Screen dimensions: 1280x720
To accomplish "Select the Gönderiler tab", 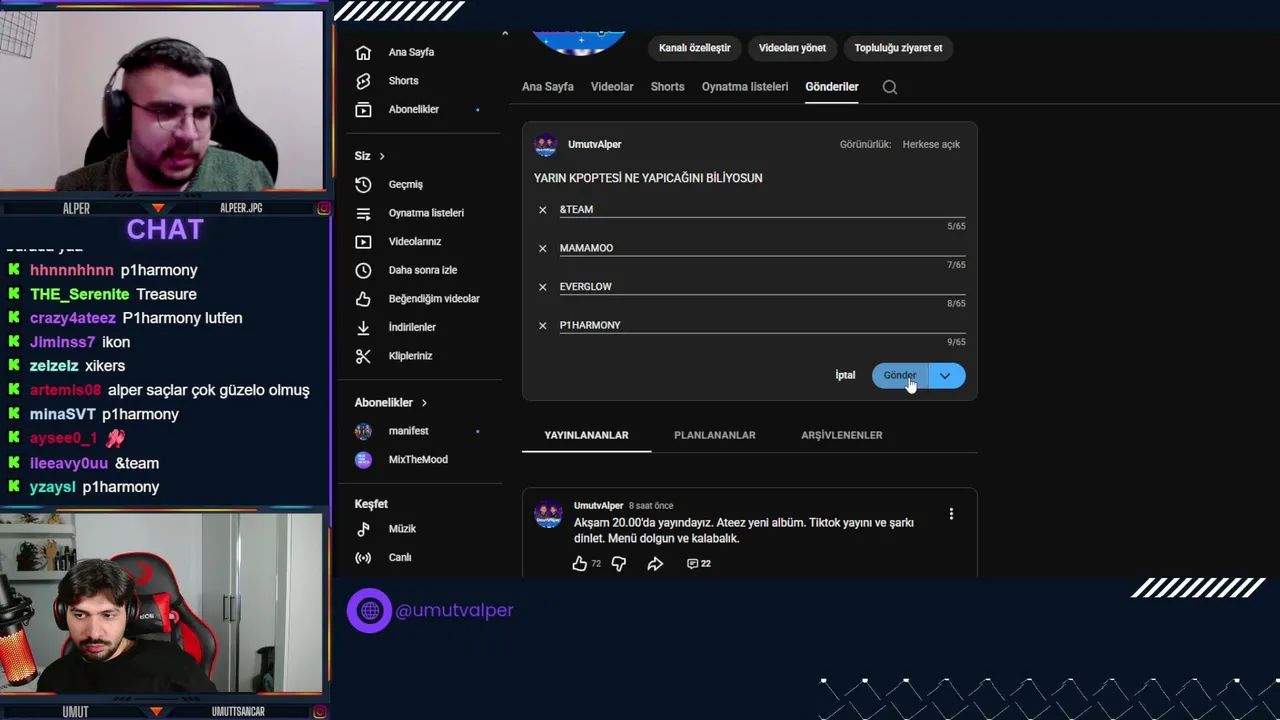I will pyautogui.click(x=832, y=87).
